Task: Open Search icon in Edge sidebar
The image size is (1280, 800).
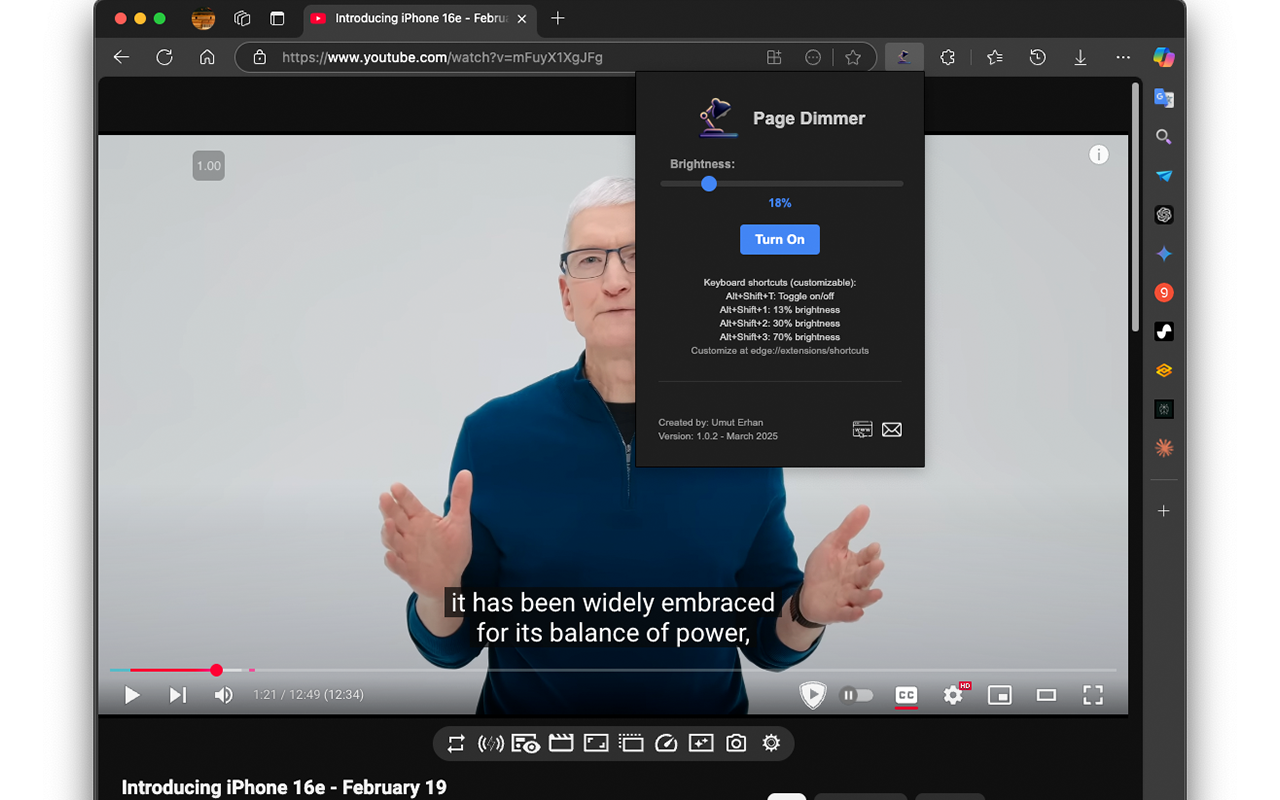Action: pos(1164,136)
